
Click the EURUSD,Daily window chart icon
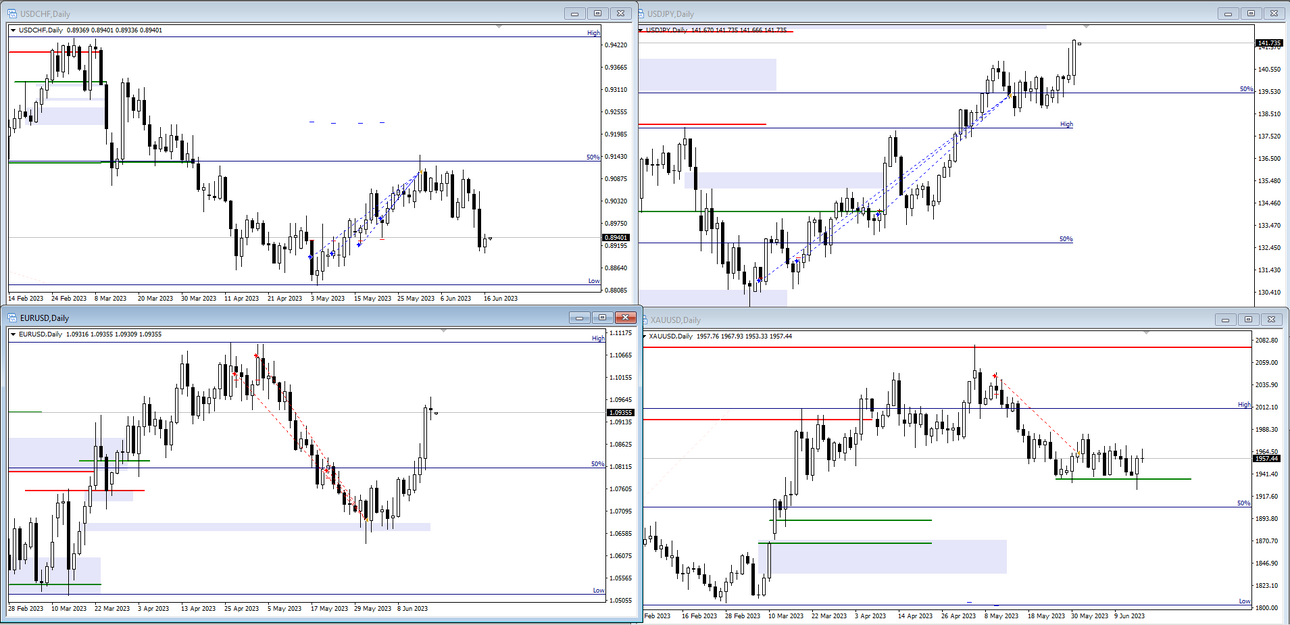[x=12, y=317]
